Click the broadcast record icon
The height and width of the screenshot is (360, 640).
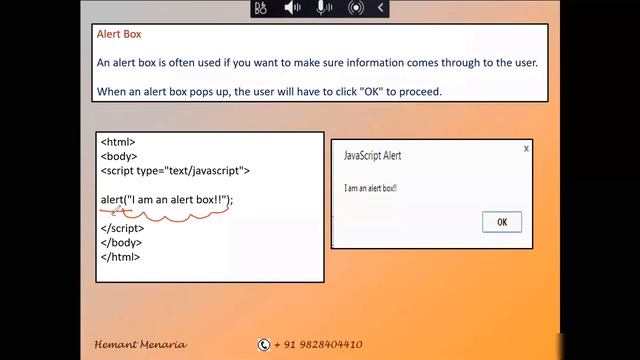(x=356, y=8)
